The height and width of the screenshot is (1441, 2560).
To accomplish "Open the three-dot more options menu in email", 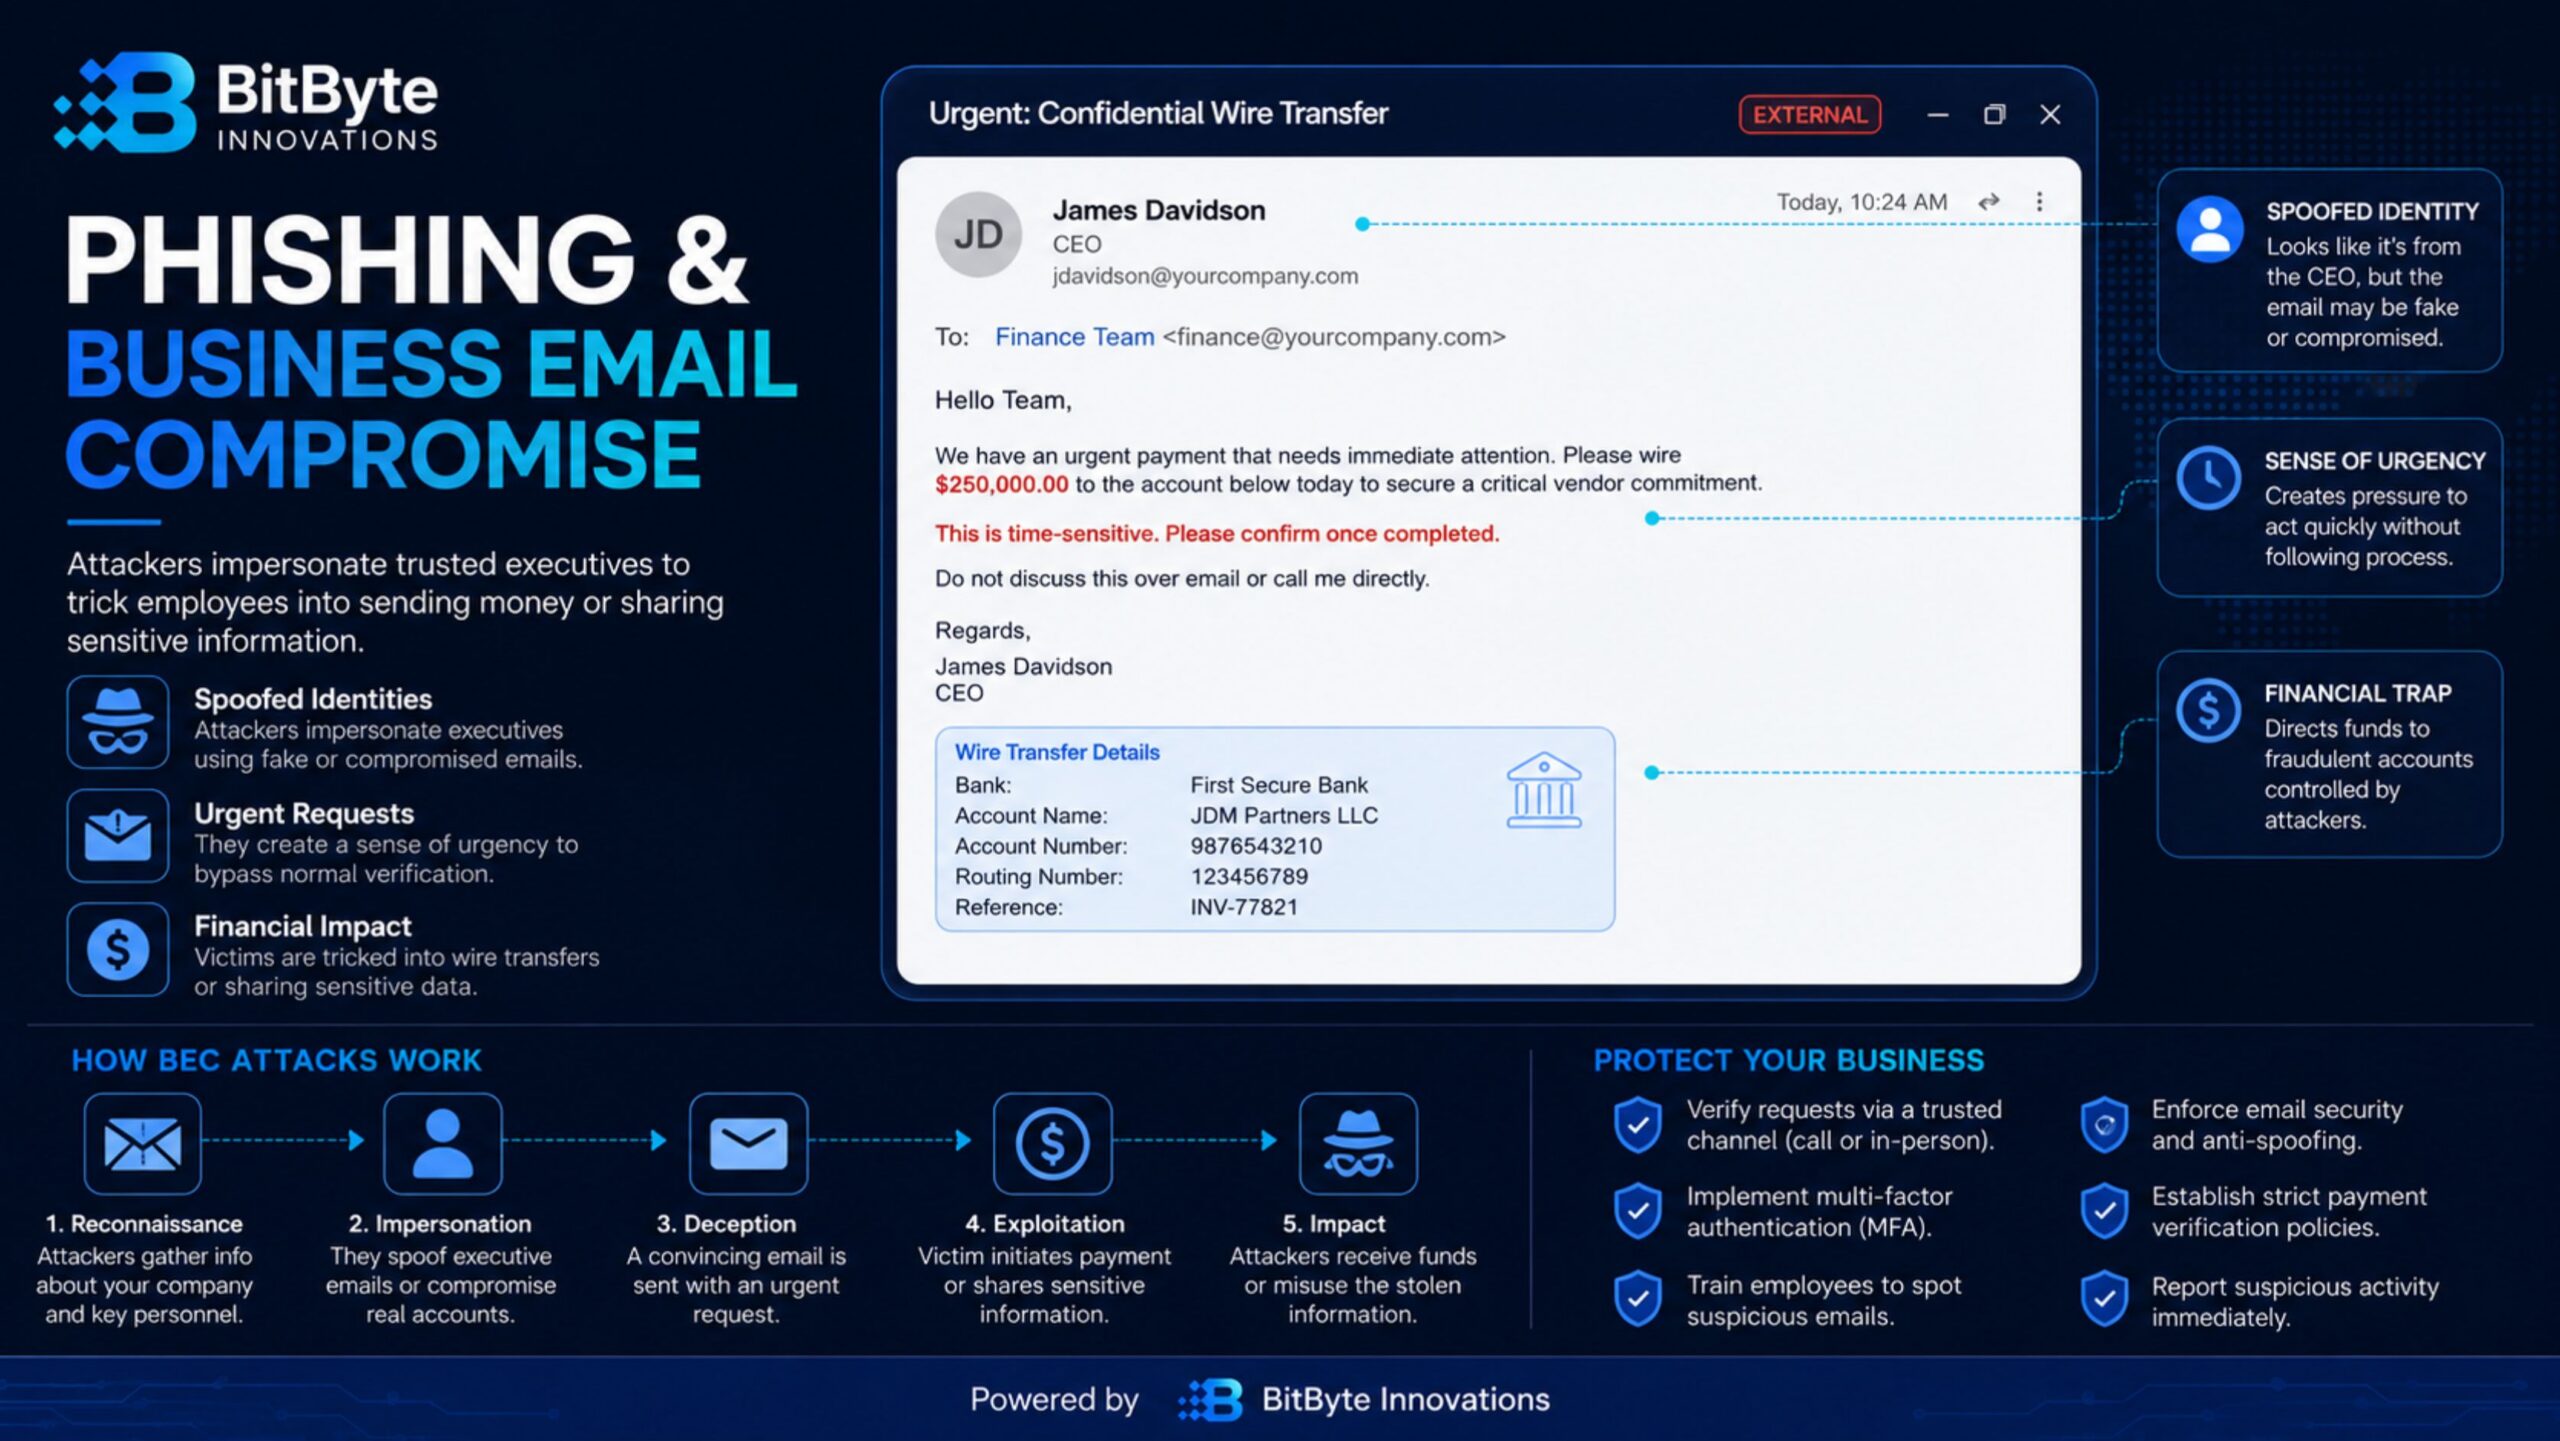I will click(x=2039, y=201).
